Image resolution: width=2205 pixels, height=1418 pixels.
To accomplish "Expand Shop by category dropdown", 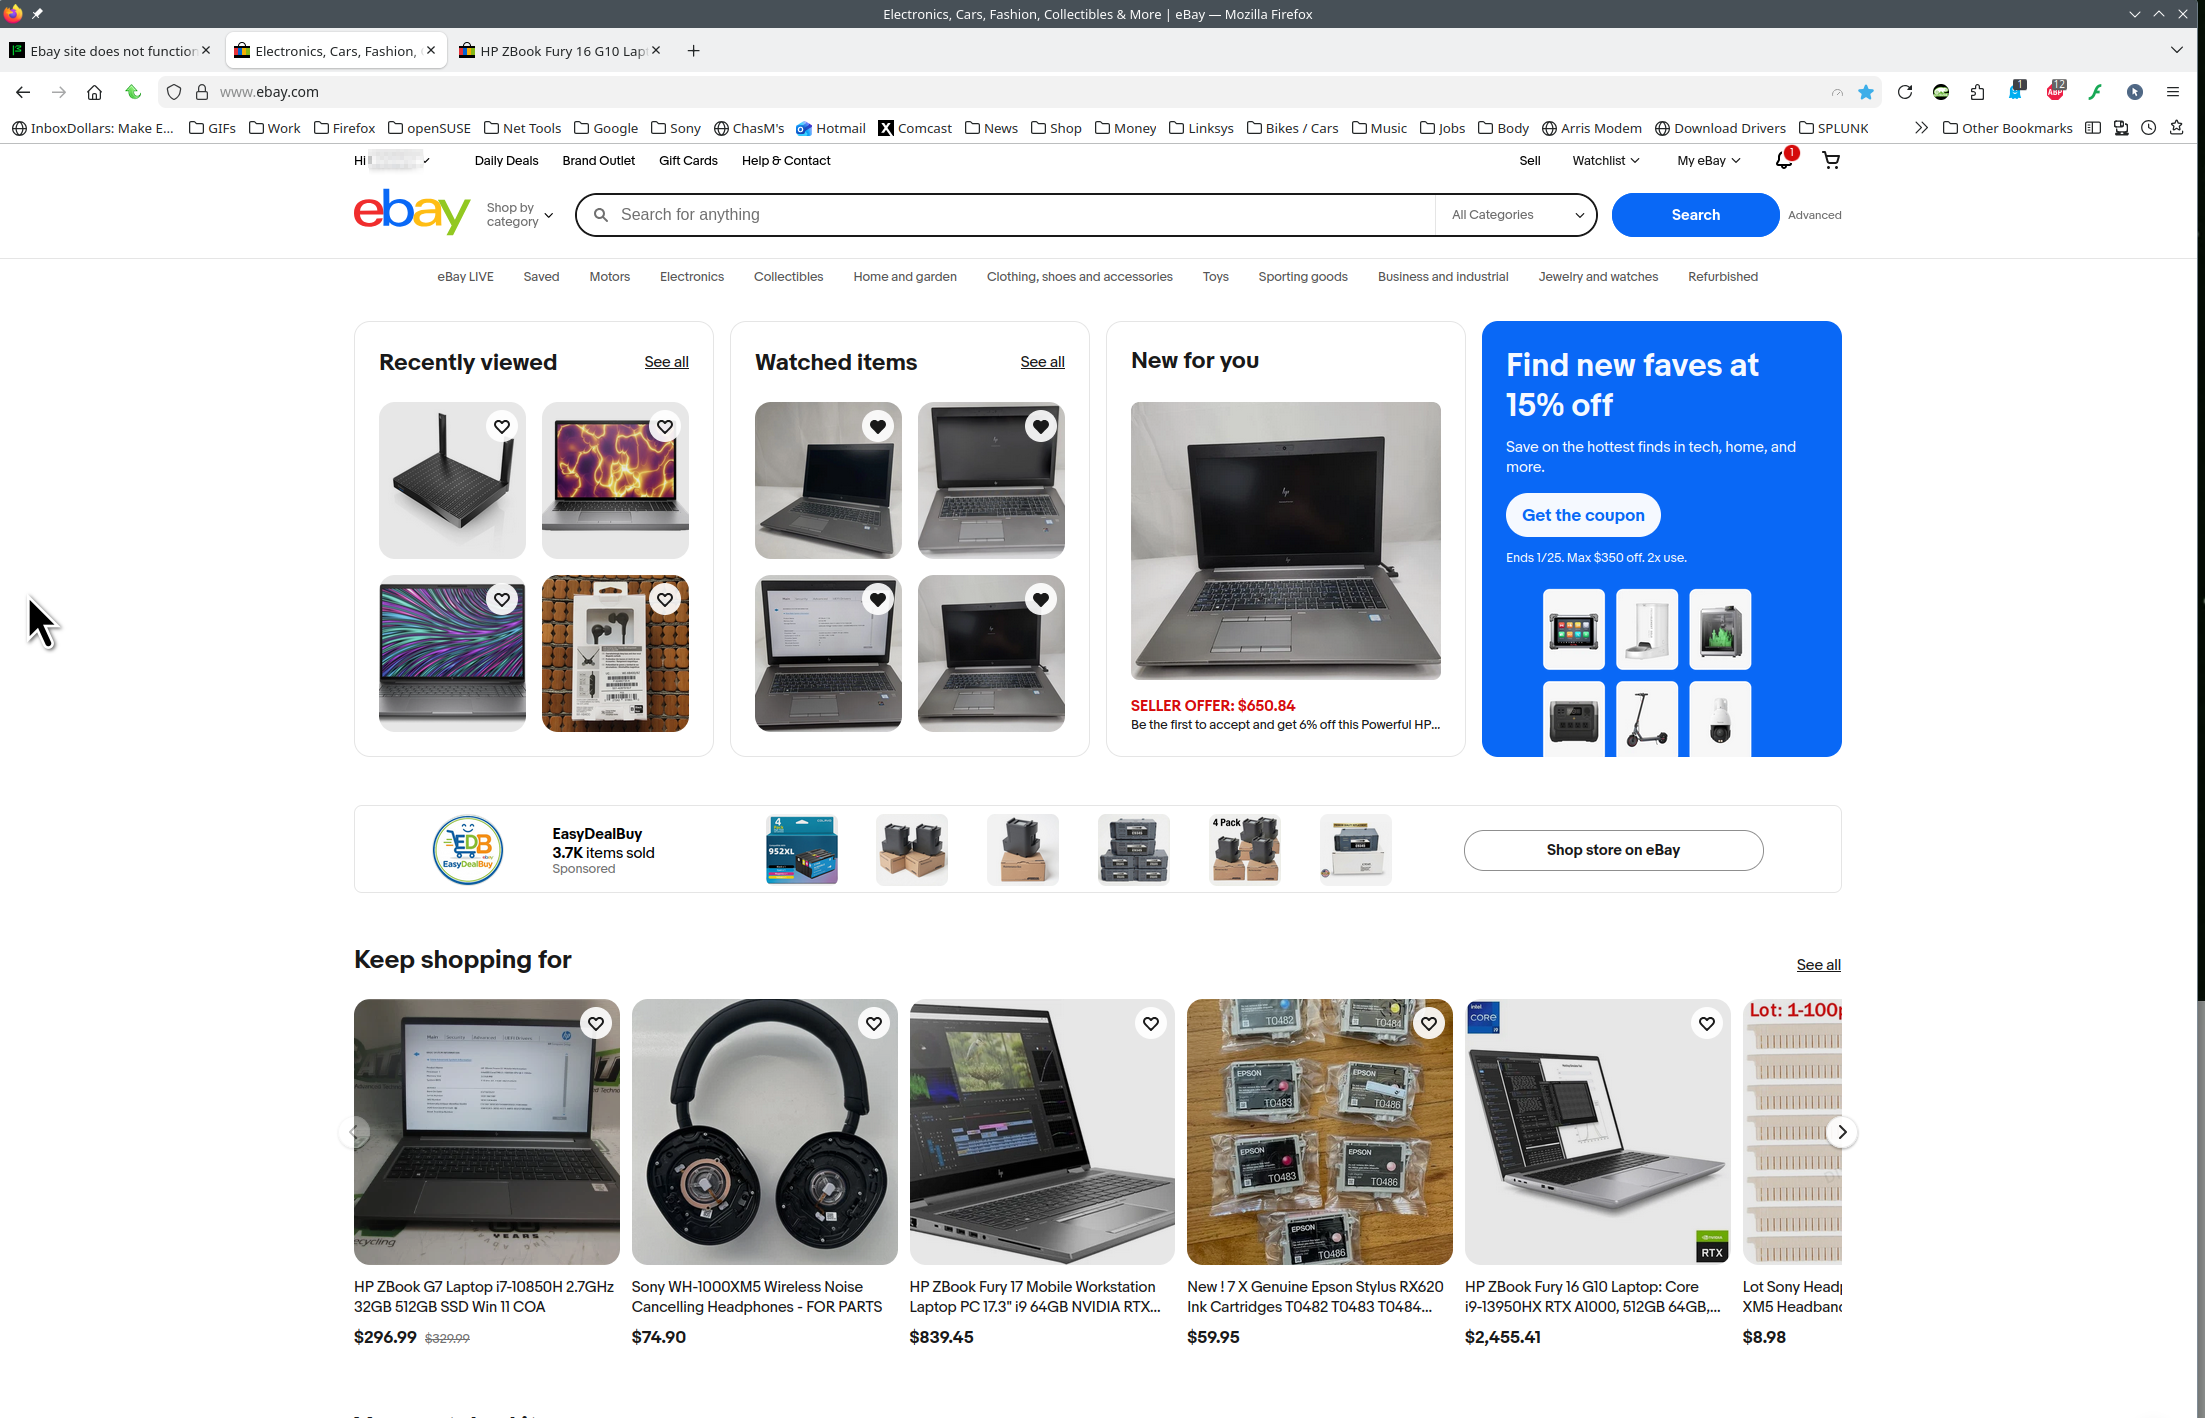I will pyautogui.click(x=519, y=215).
